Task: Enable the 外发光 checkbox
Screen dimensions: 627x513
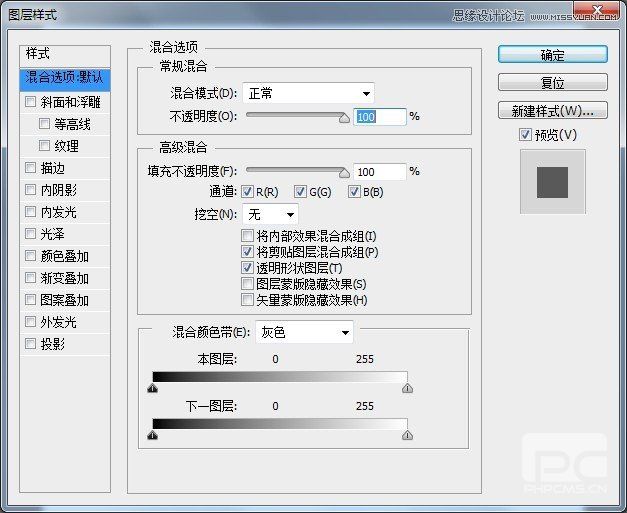Action: [30, 321]
